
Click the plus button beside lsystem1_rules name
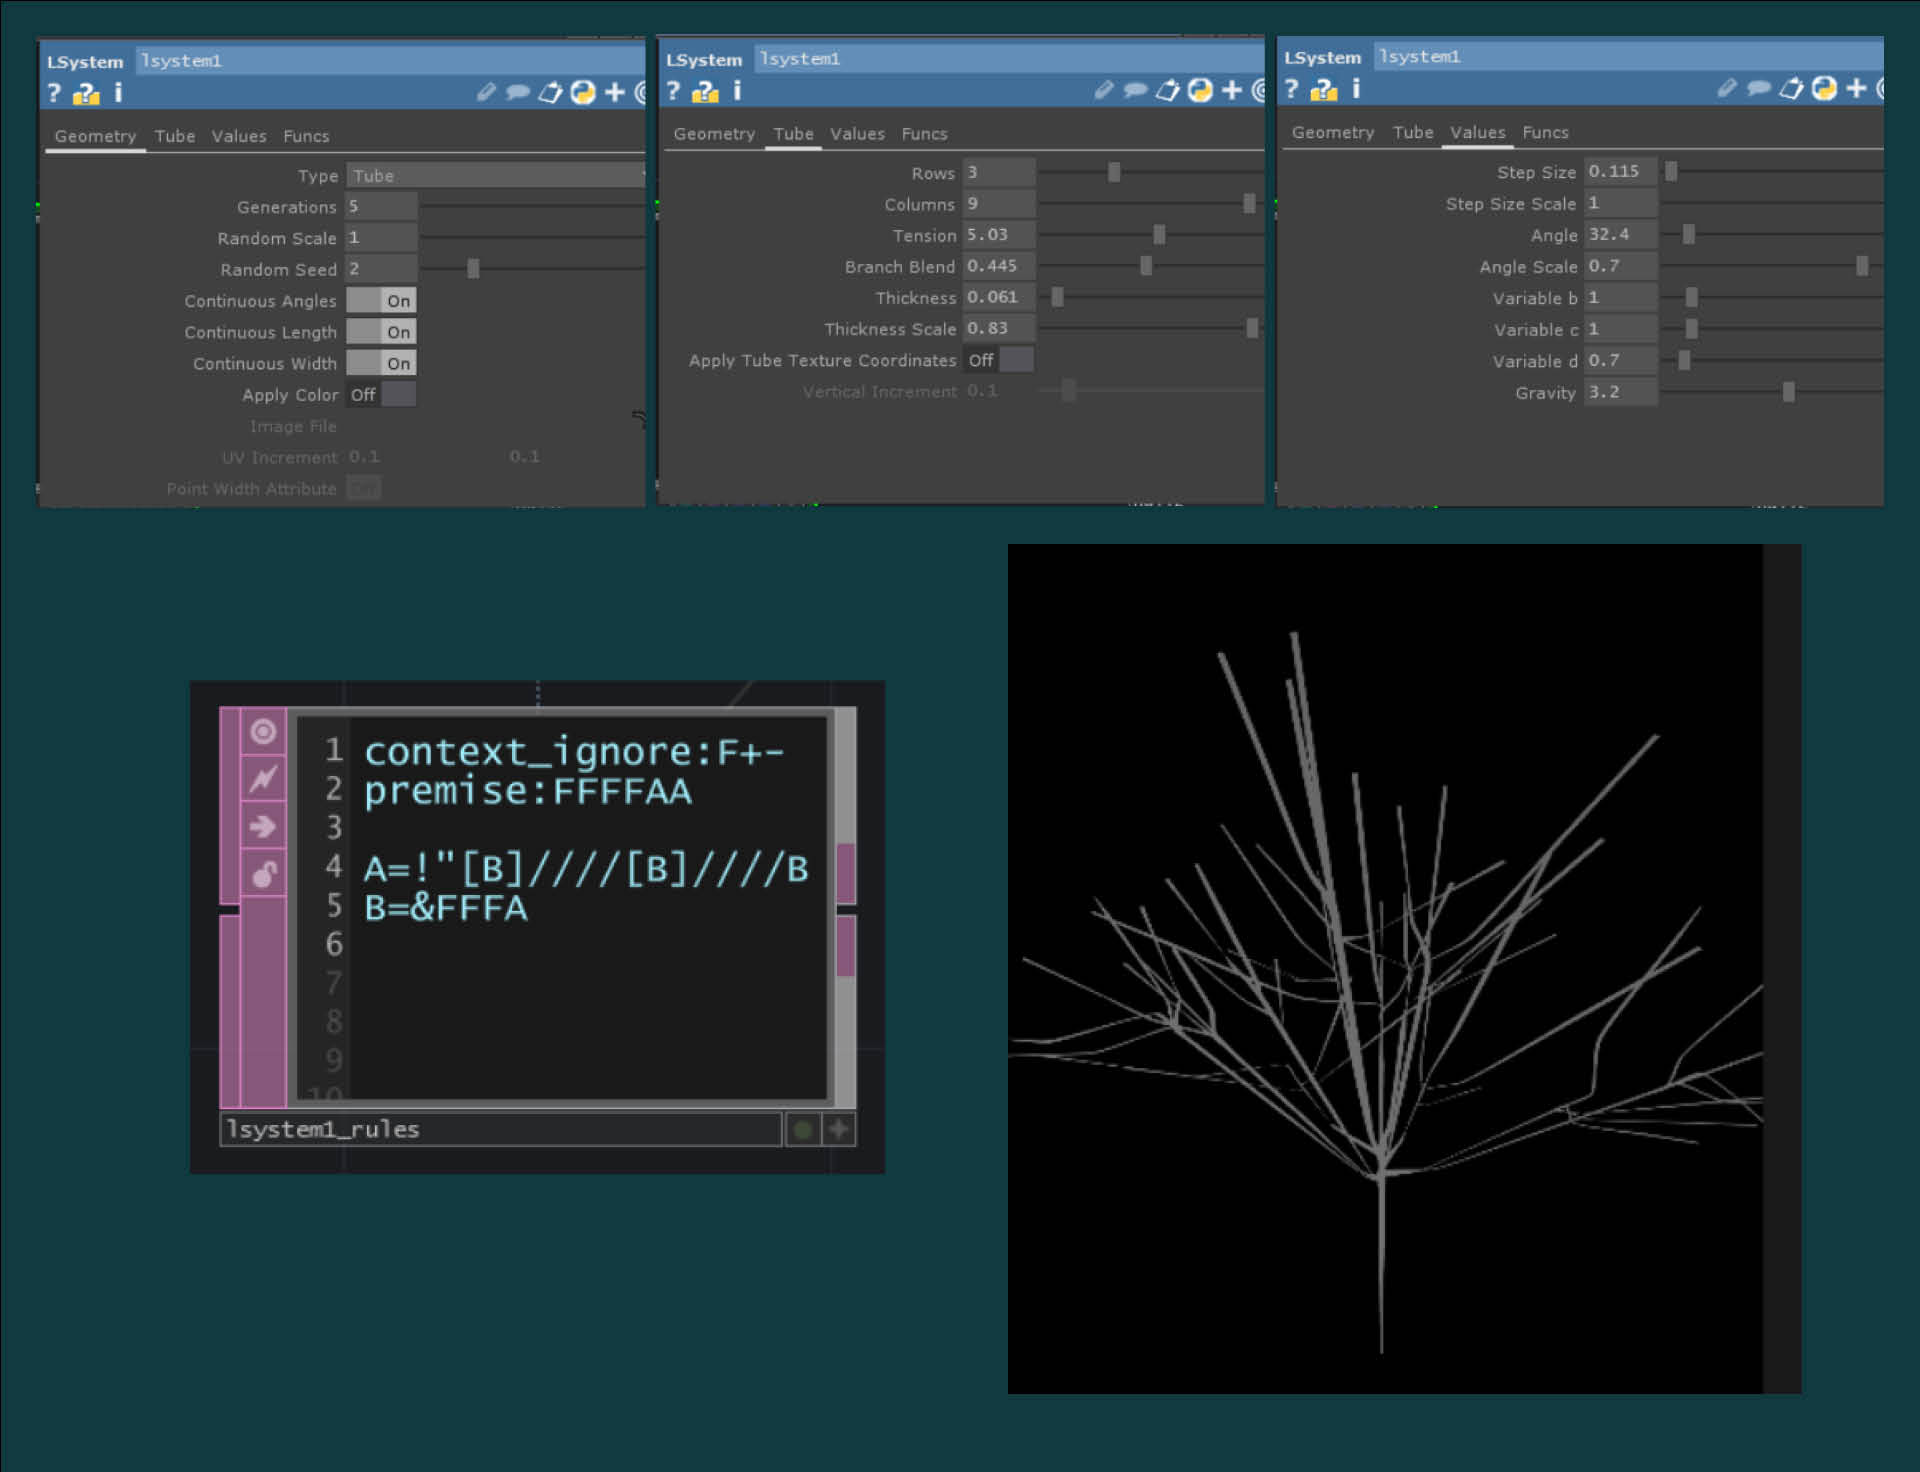pyautogui.click(x=838, y=1130)
